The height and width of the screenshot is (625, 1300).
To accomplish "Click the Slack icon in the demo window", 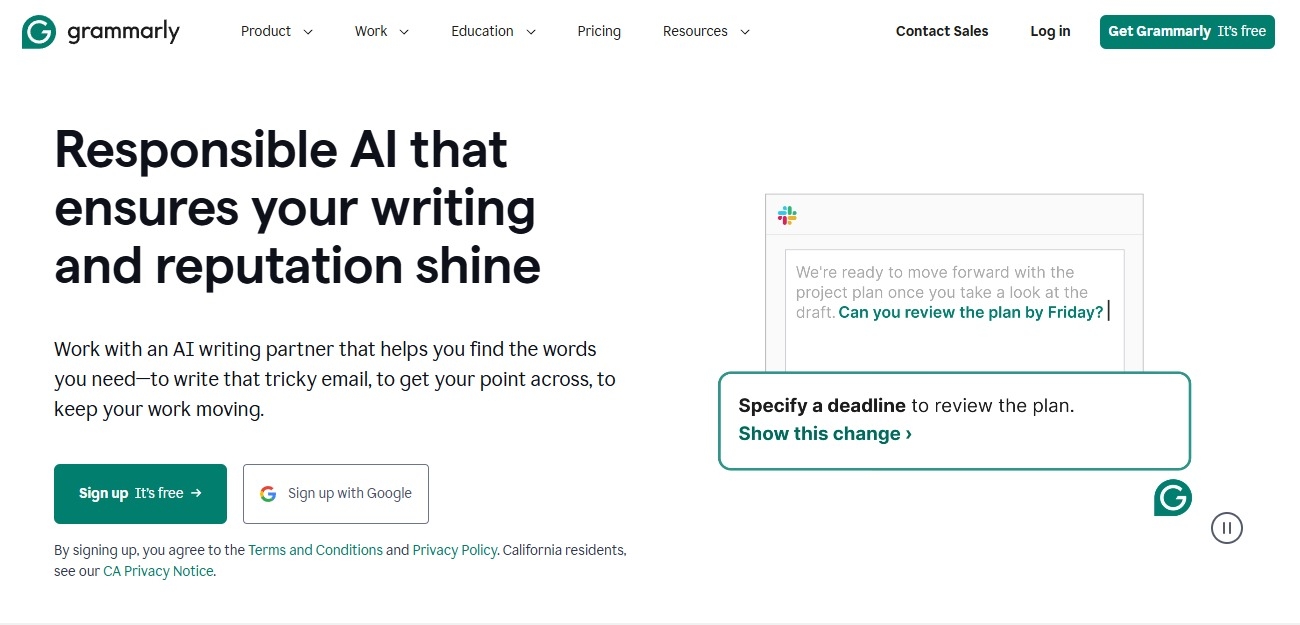I will [x=787, y=215].
